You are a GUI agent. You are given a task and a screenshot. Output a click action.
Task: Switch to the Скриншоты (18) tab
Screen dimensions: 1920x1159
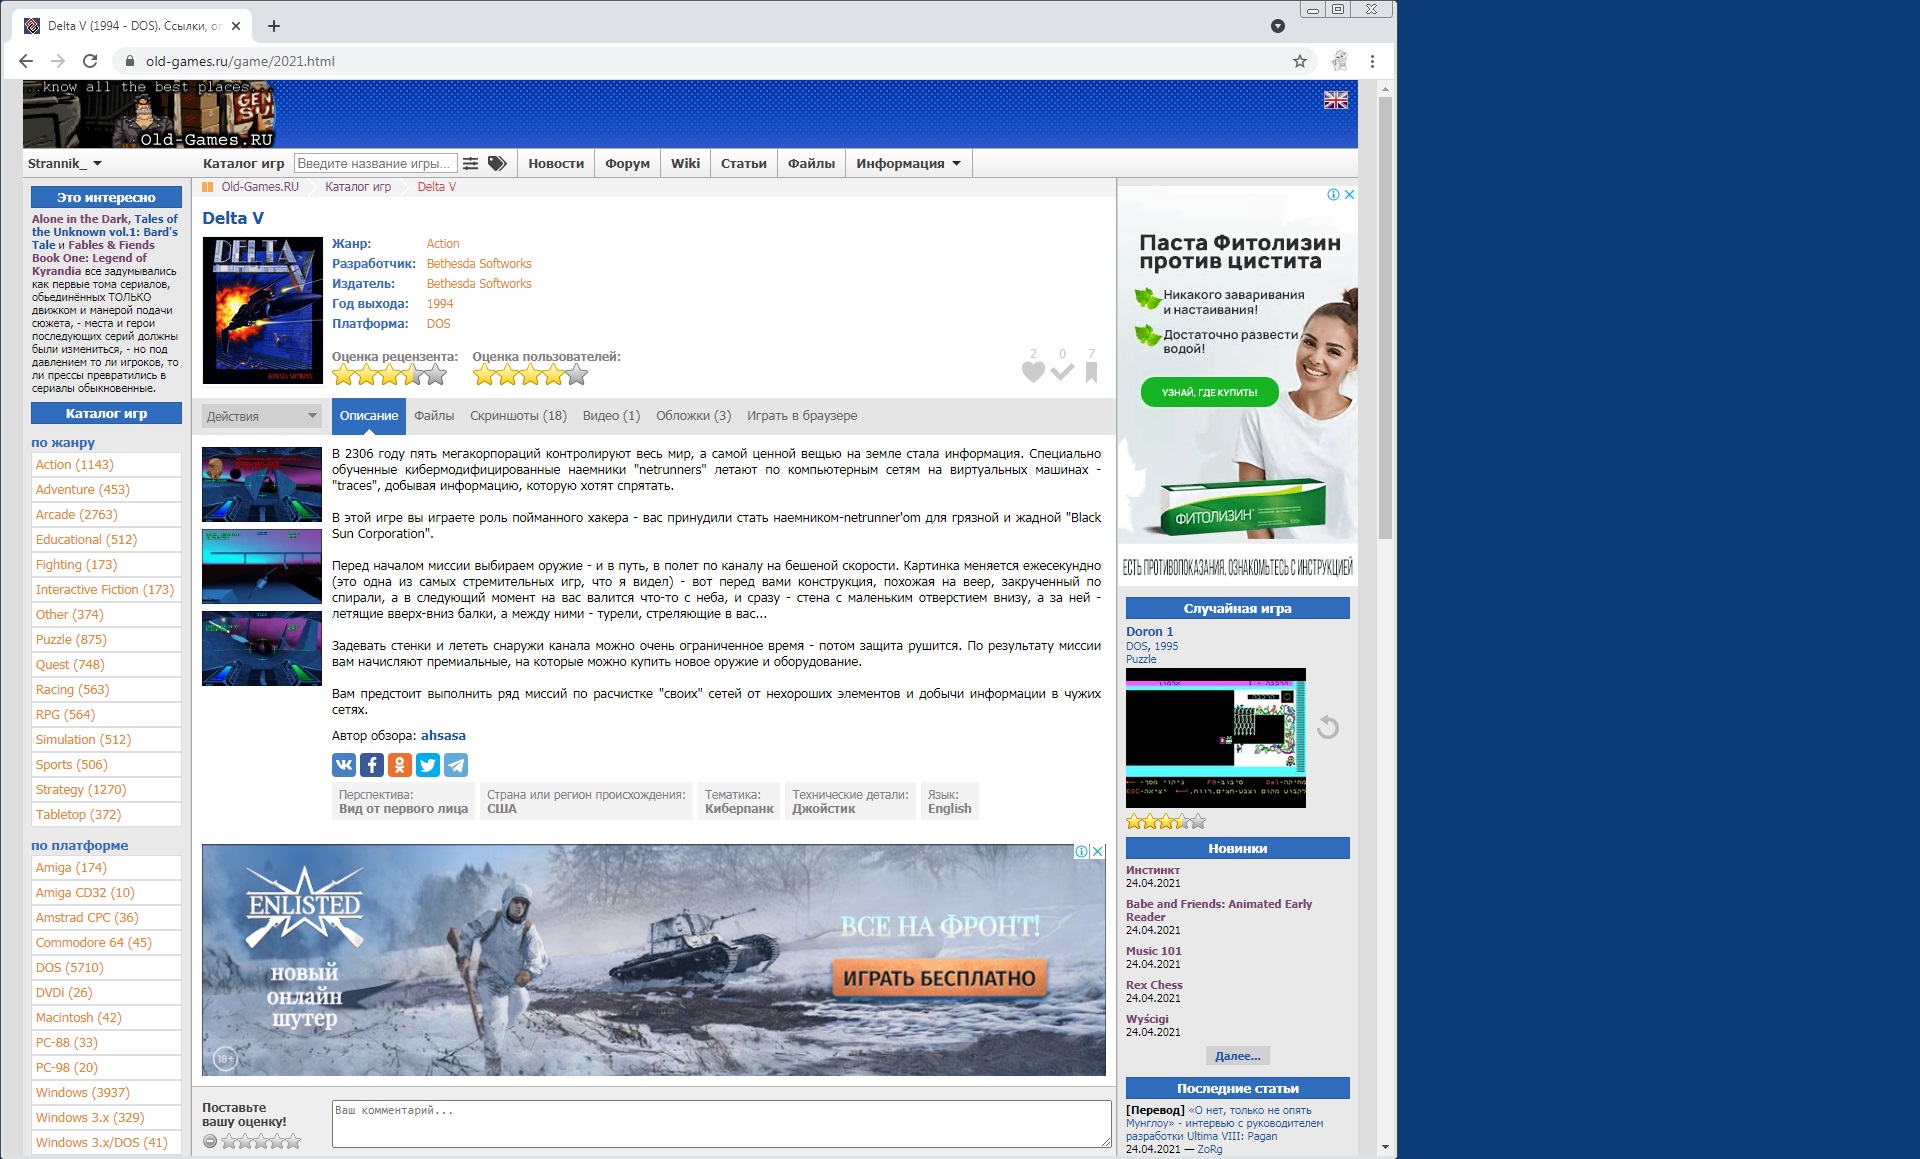(x=518, y=416)
